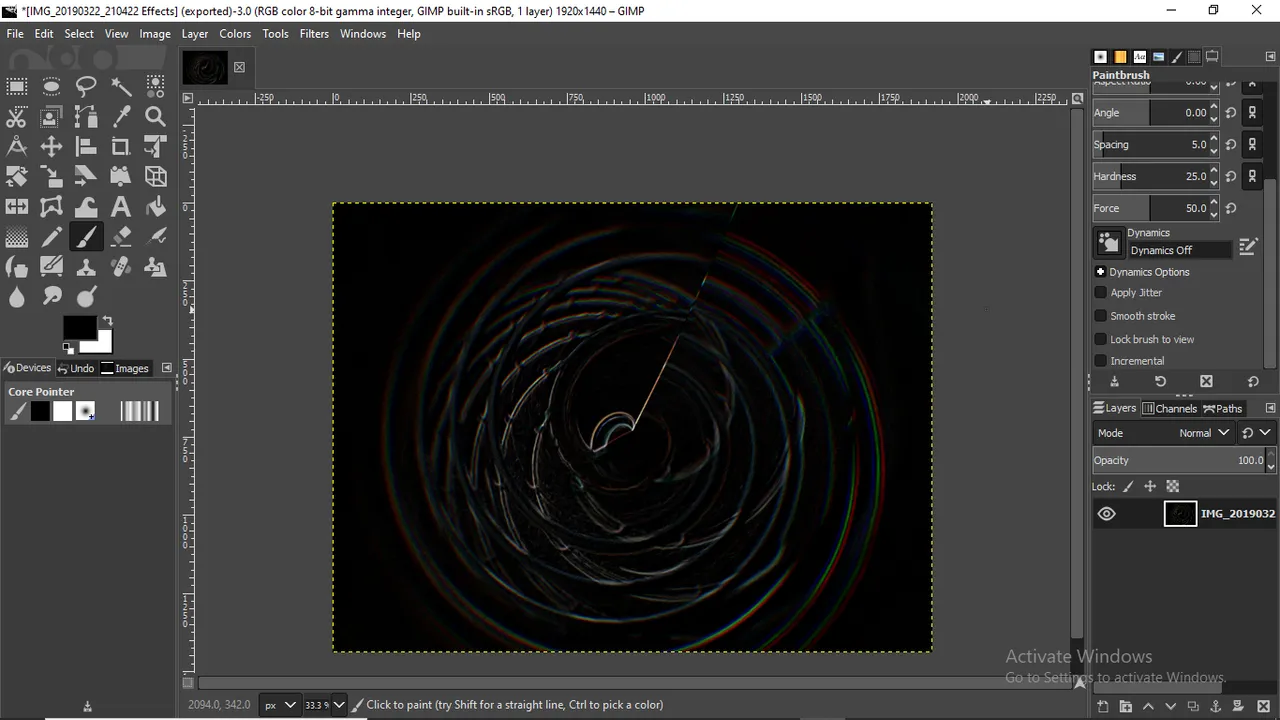This screenshot has height=720, width=1280.
Task: Open the Devices dock tab menu
Action: point(167,368)
